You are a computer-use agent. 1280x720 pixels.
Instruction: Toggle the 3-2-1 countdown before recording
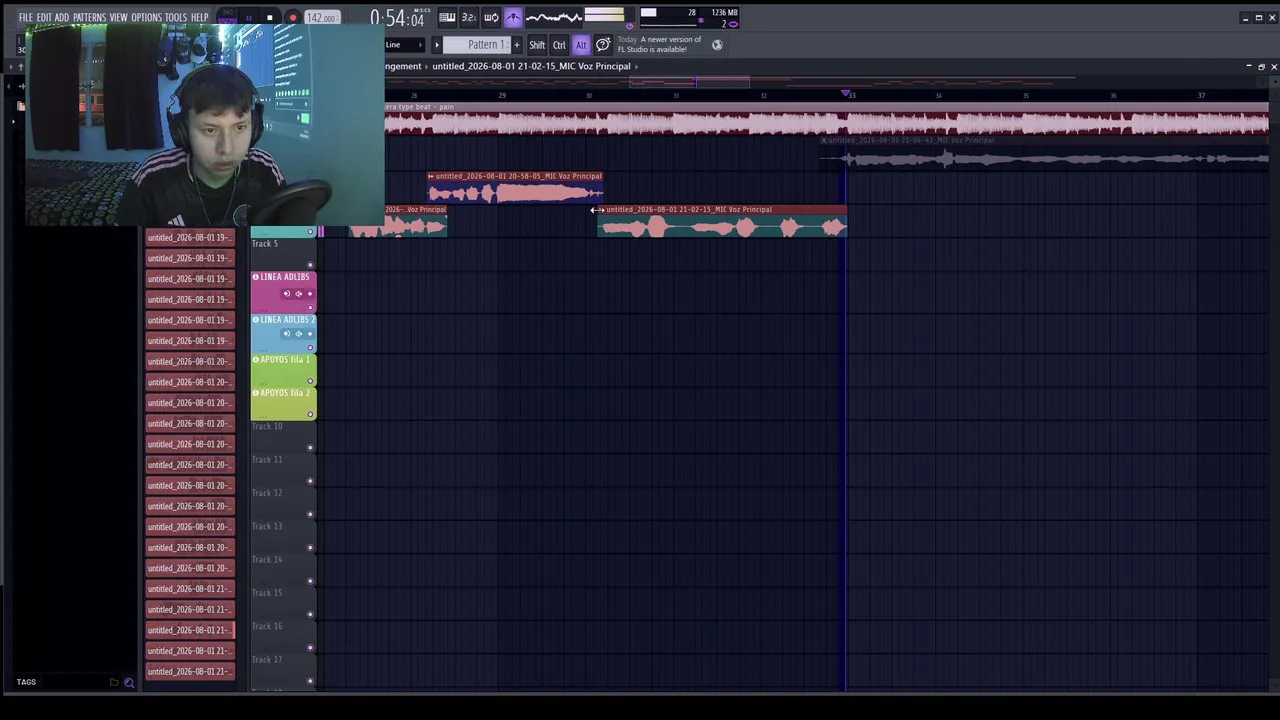[x=469, y=18]
